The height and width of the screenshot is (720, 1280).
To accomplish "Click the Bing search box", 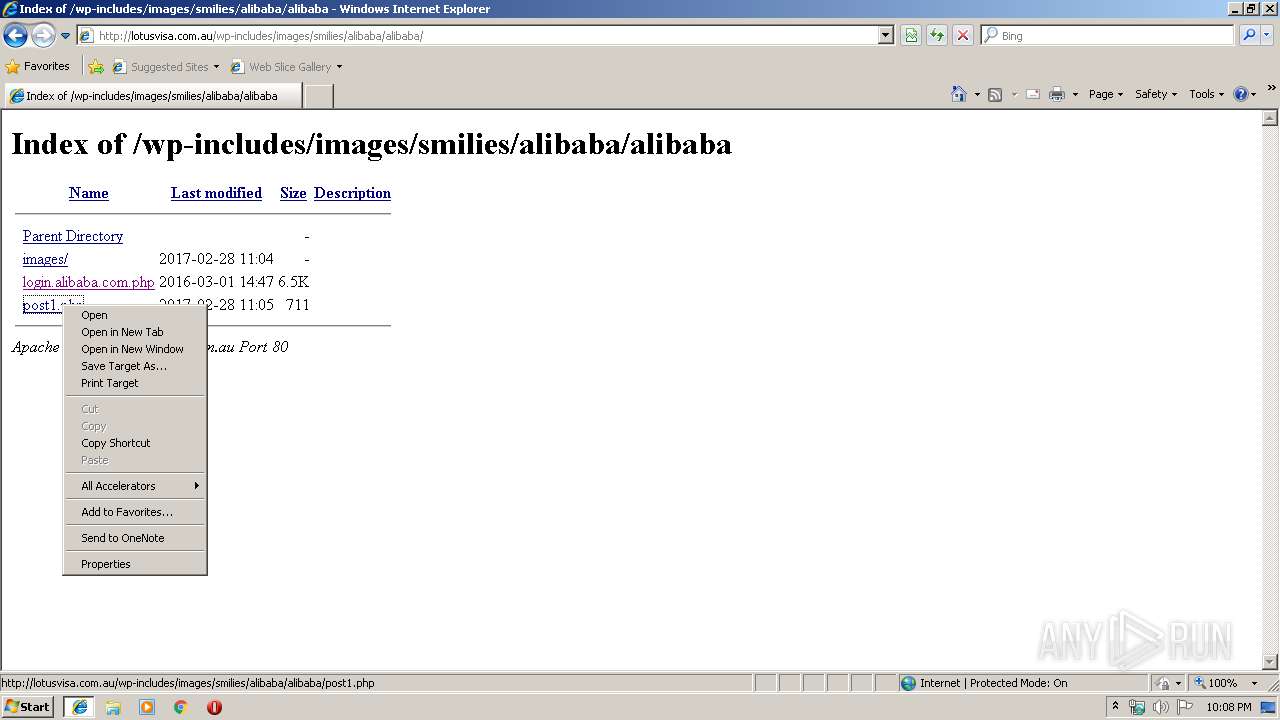I will (x=1107, y=36).
